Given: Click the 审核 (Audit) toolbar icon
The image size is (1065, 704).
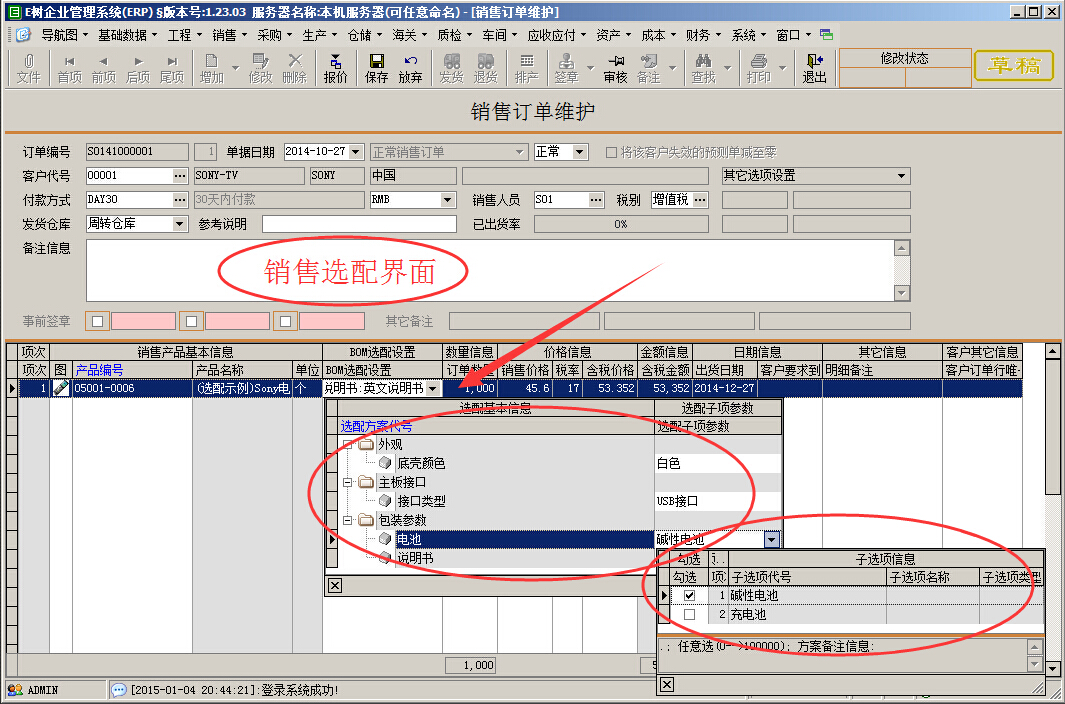Looking at the screenshot, I should (x=614, y=68).
